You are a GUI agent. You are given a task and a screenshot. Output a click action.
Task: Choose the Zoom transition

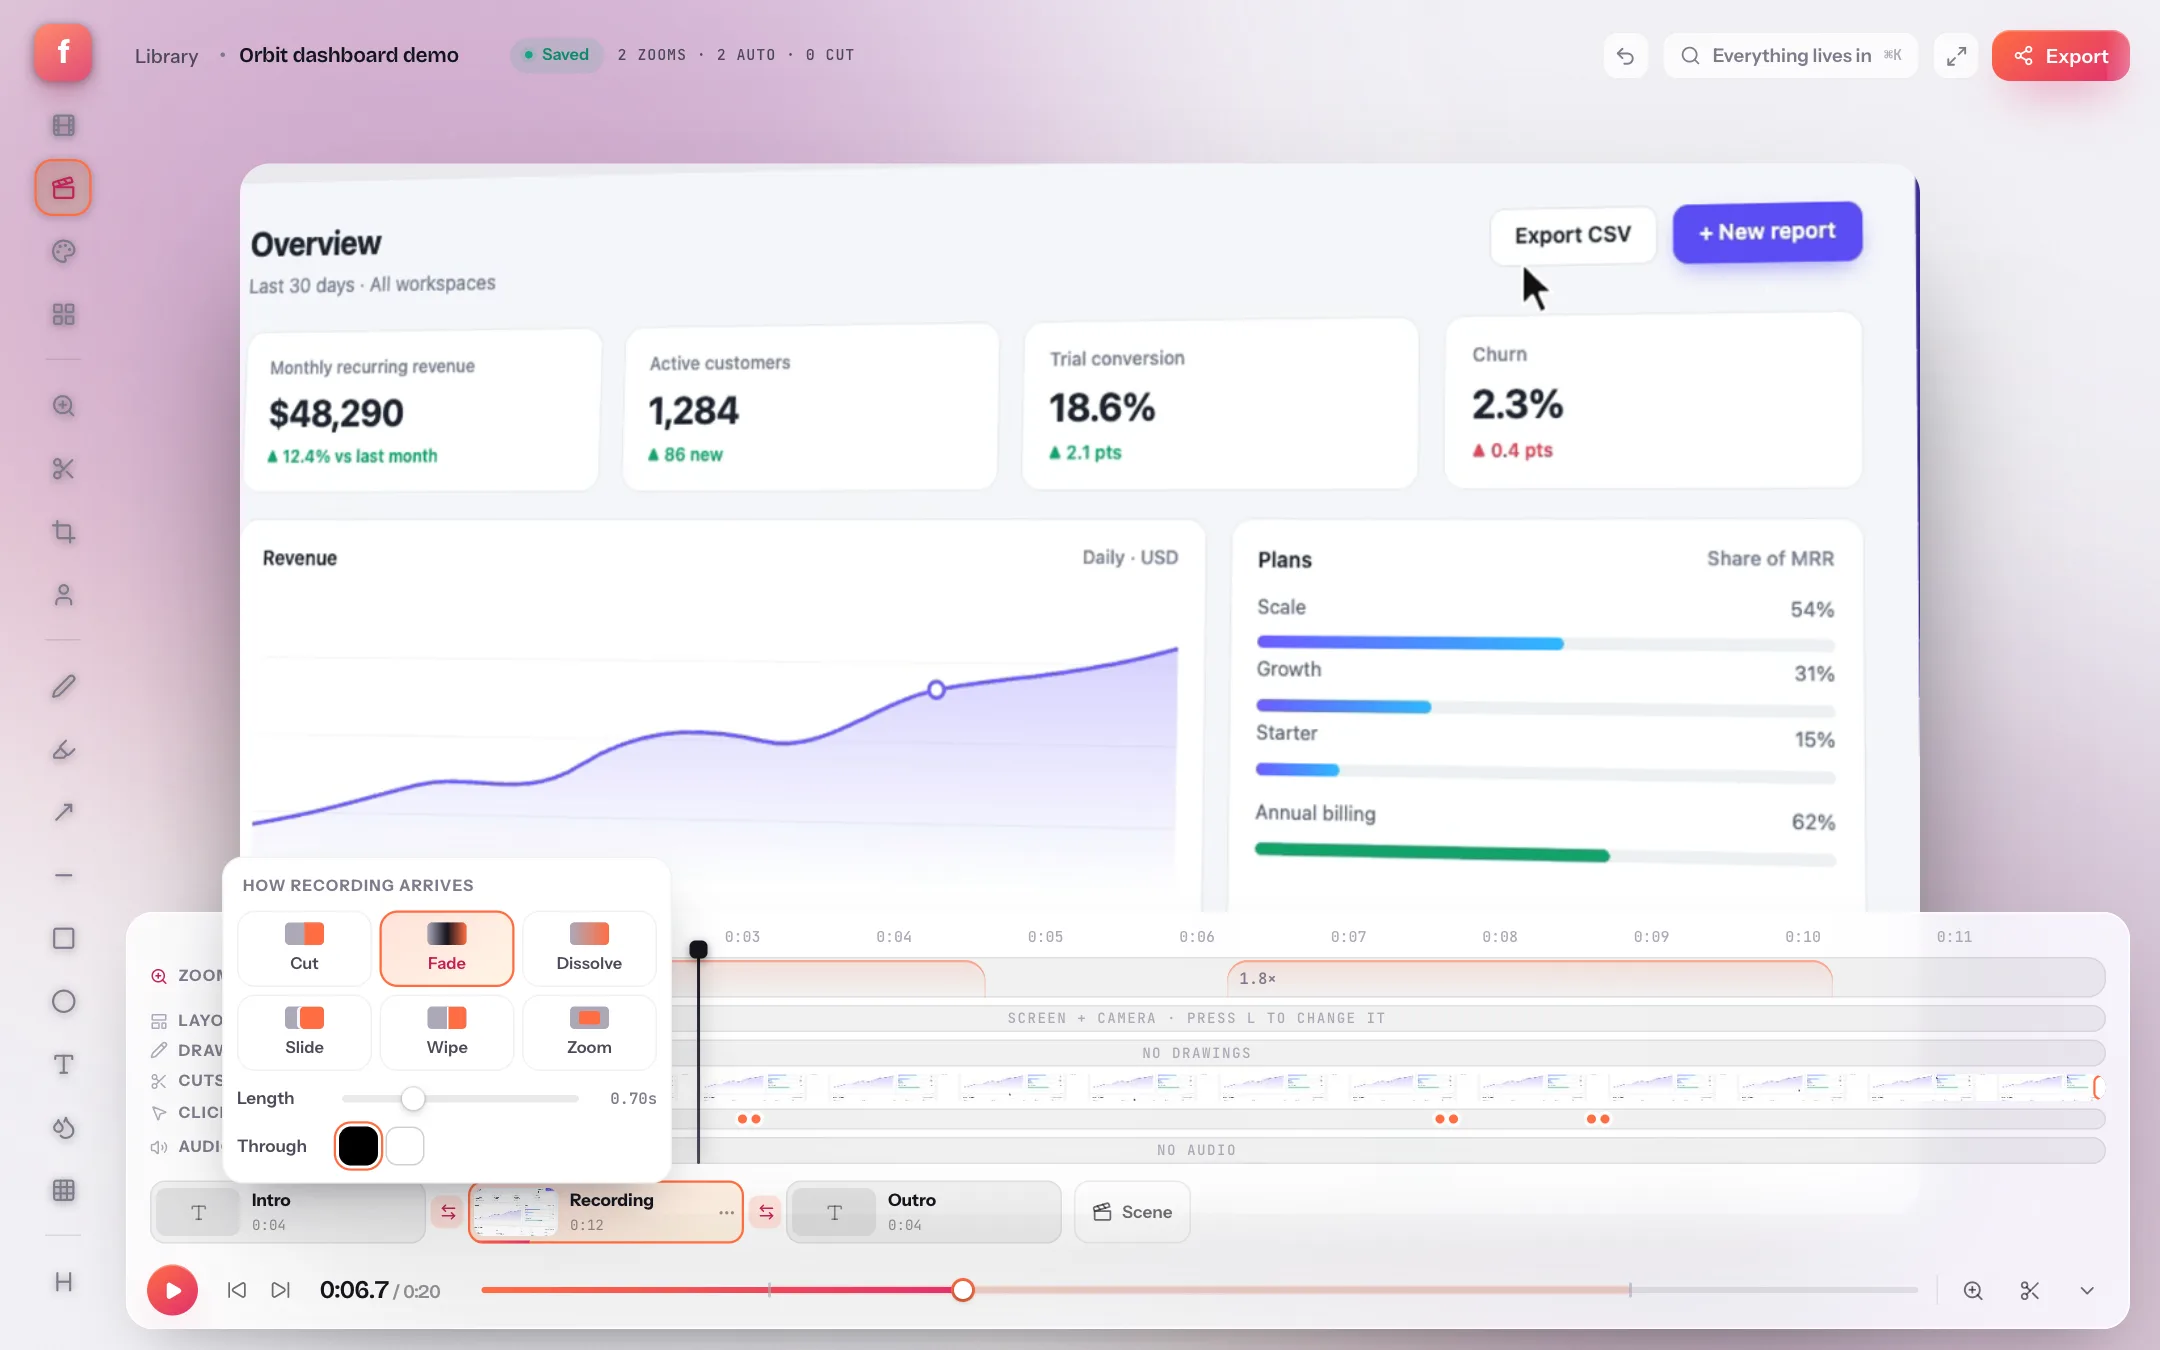(x=589, y=1032)
